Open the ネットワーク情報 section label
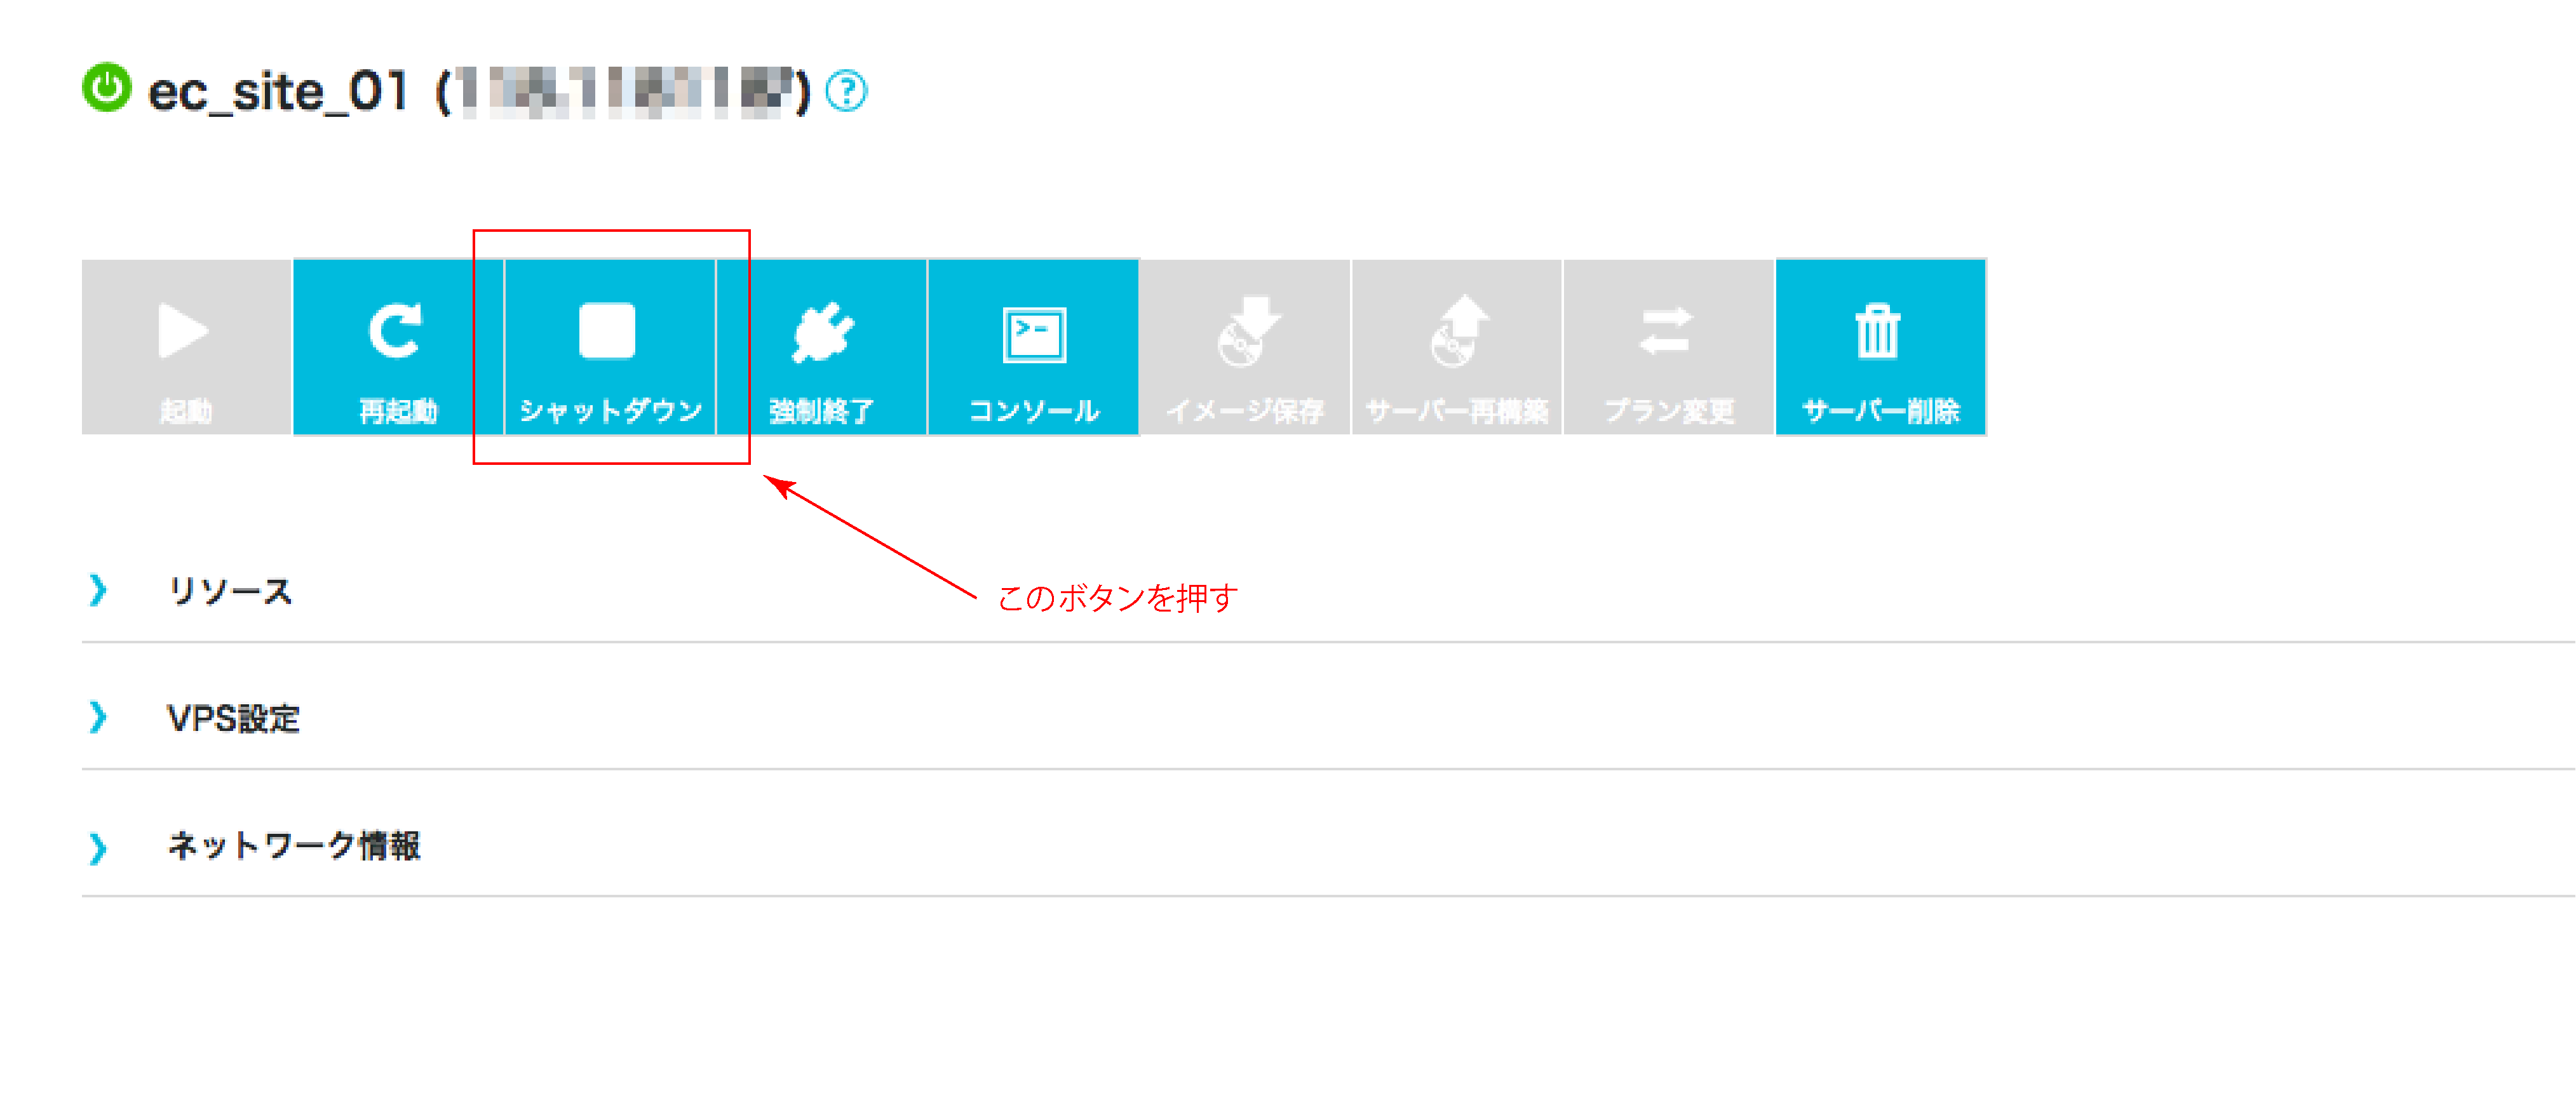This screenshot has height=1112, width=2576. tap(294, 846)
